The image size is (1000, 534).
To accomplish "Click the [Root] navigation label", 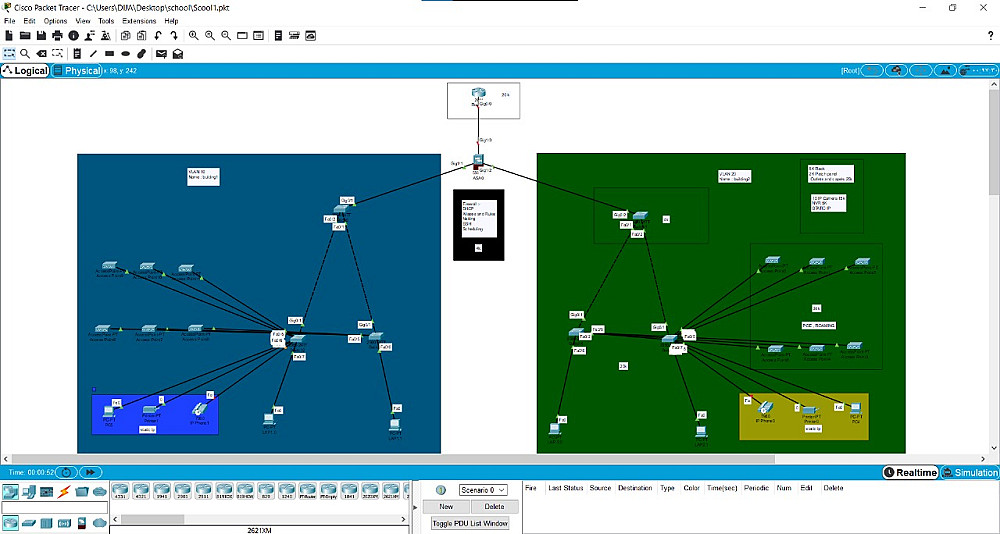I will [850, 71].
